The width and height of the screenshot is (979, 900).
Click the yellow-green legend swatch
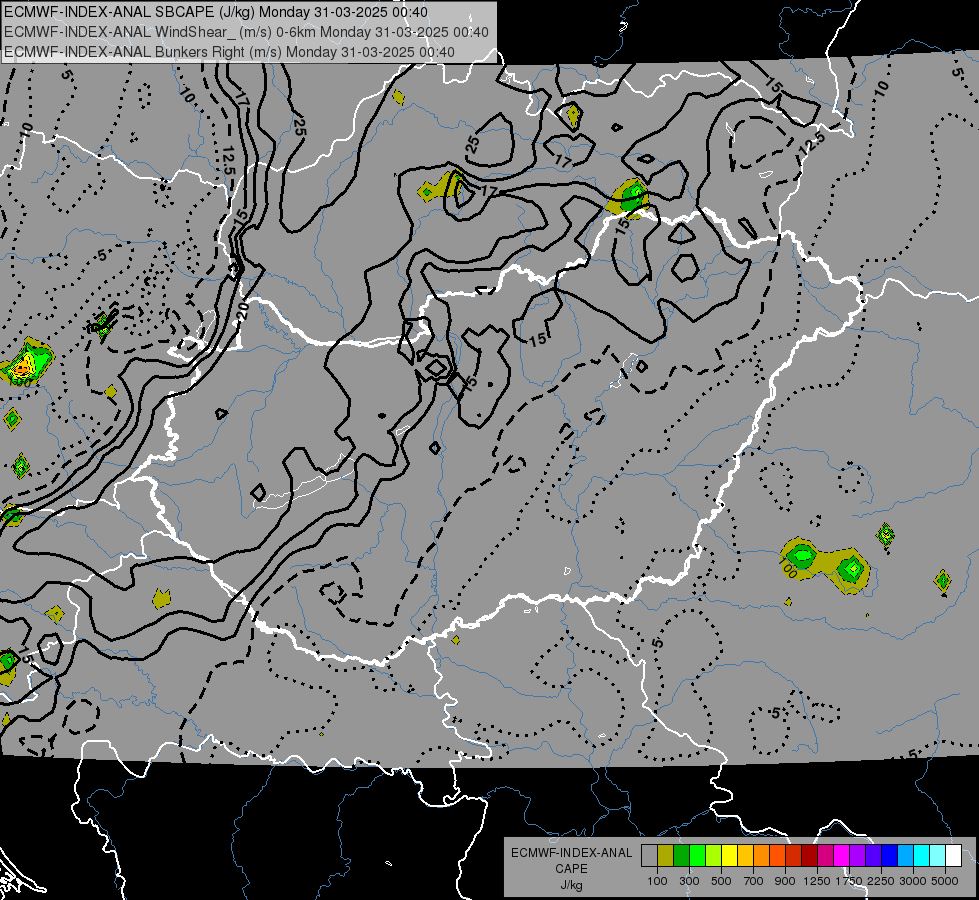(x=713, y=856)
